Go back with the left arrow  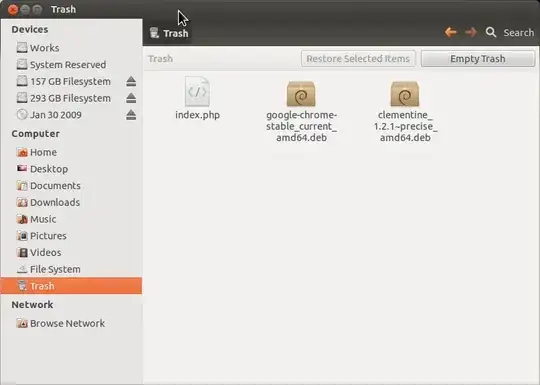tap(450, 32)
